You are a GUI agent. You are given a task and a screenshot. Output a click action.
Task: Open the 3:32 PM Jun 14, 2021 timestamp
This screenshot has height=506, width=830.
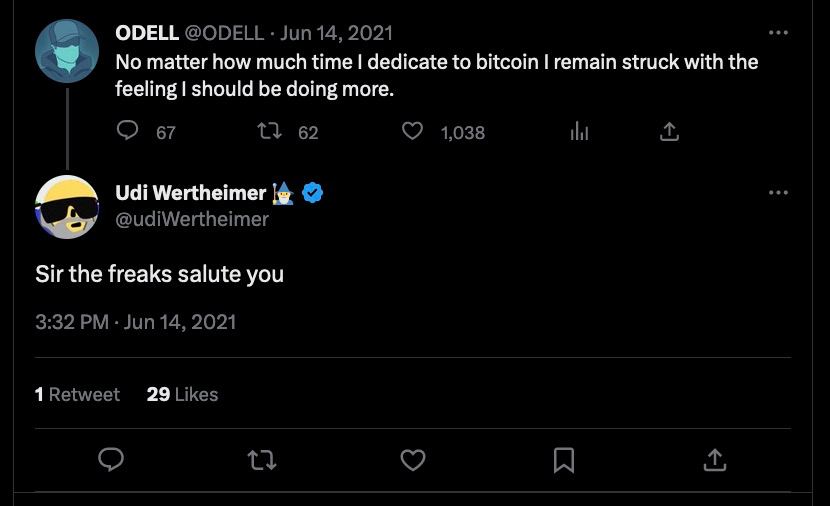tap(136, 322)
